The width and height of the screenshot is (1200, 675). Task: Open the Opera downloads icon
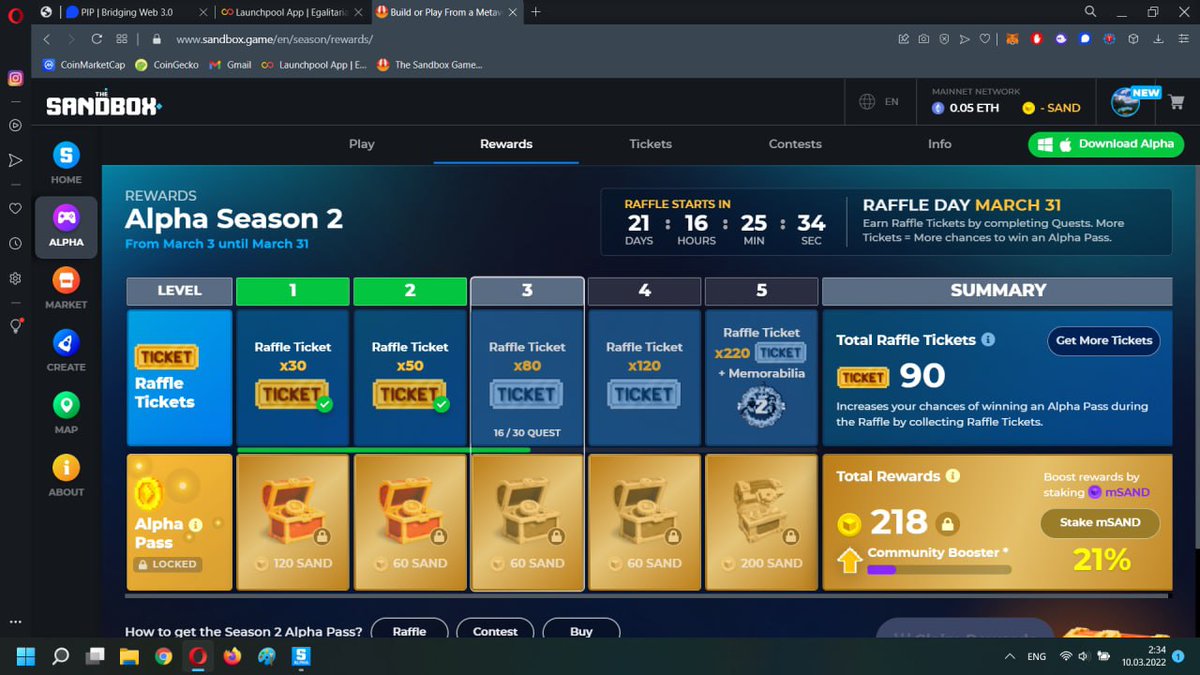[1157, 39]
